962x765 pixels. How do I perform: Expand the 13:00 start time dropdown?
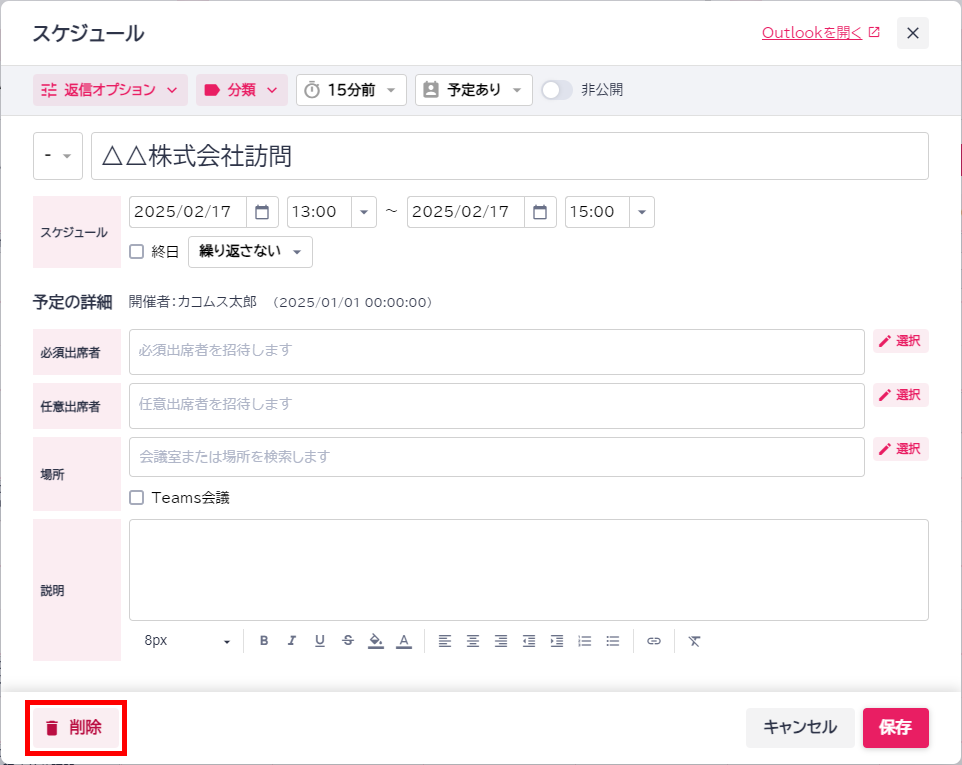pyautogui.click(x=364, y=212)
